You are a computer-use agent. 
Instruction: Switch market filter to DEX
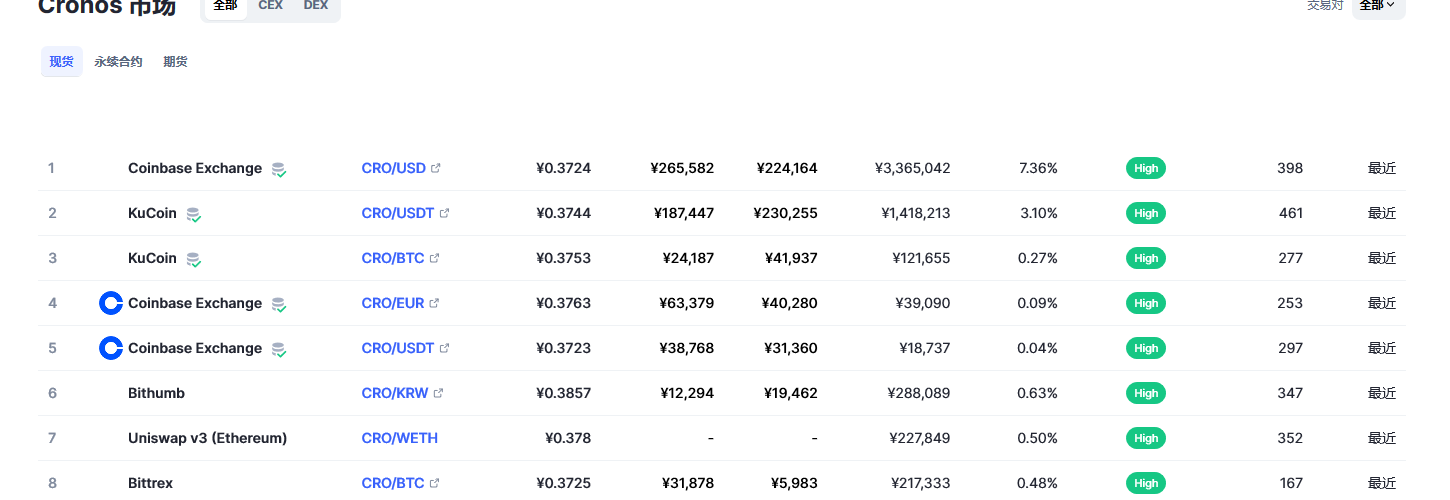[x=316, y=6]
